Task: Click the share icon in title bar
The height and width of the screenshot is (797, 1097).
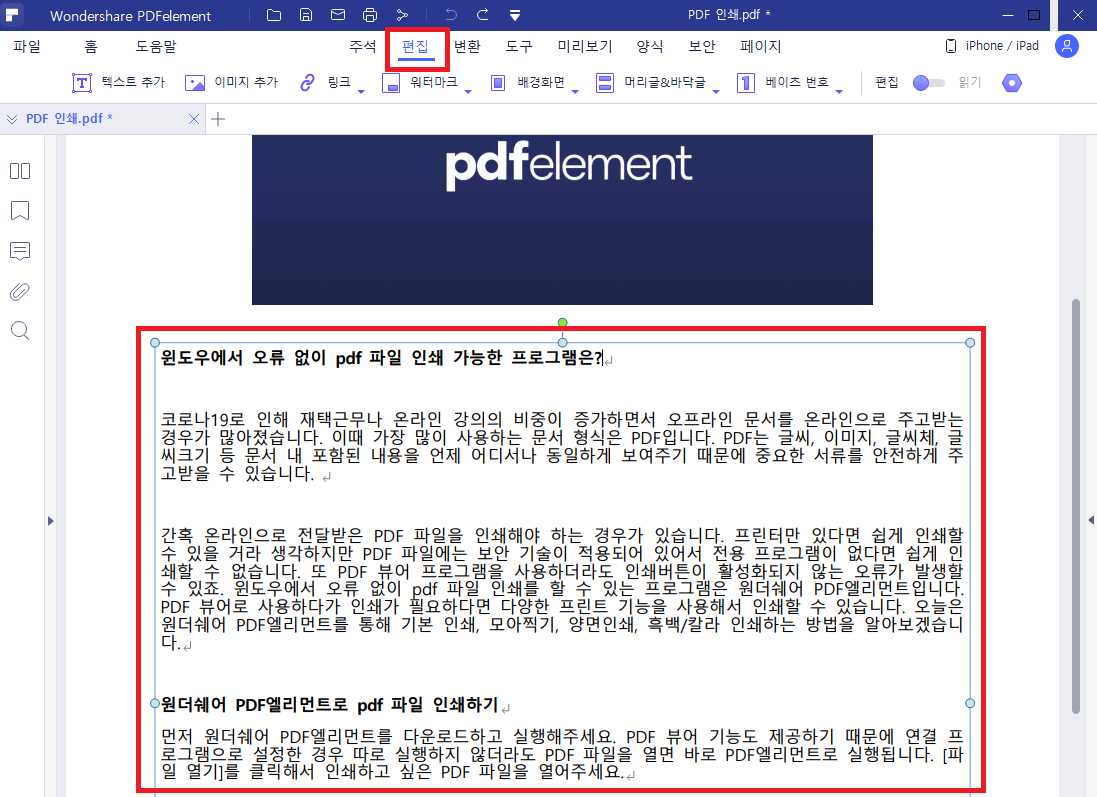Action: pyautogui.click(x=402, y=15)
